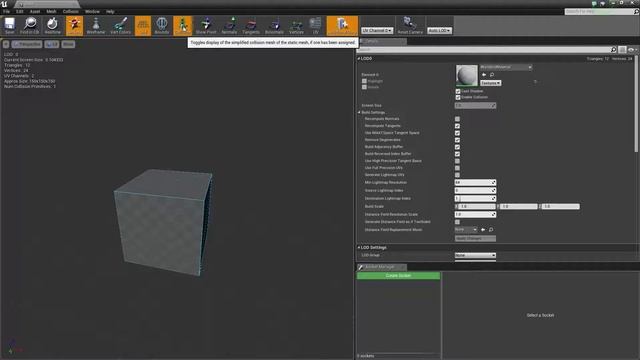Collapse the LOD0 section
Image resolution: width=640 pixels, height=360 pixels.
click(359, 58)
